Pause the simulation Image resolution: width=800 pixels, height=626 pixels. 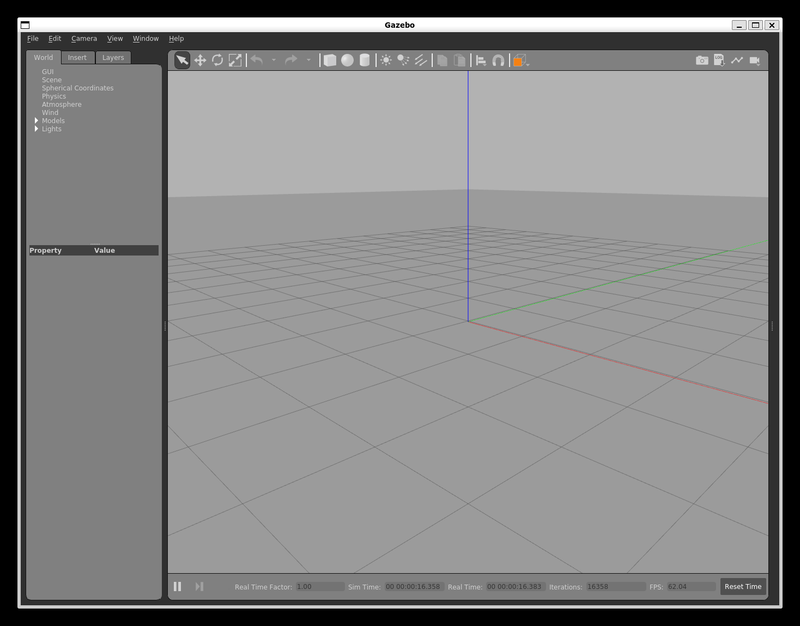click(x=178, y=586)
